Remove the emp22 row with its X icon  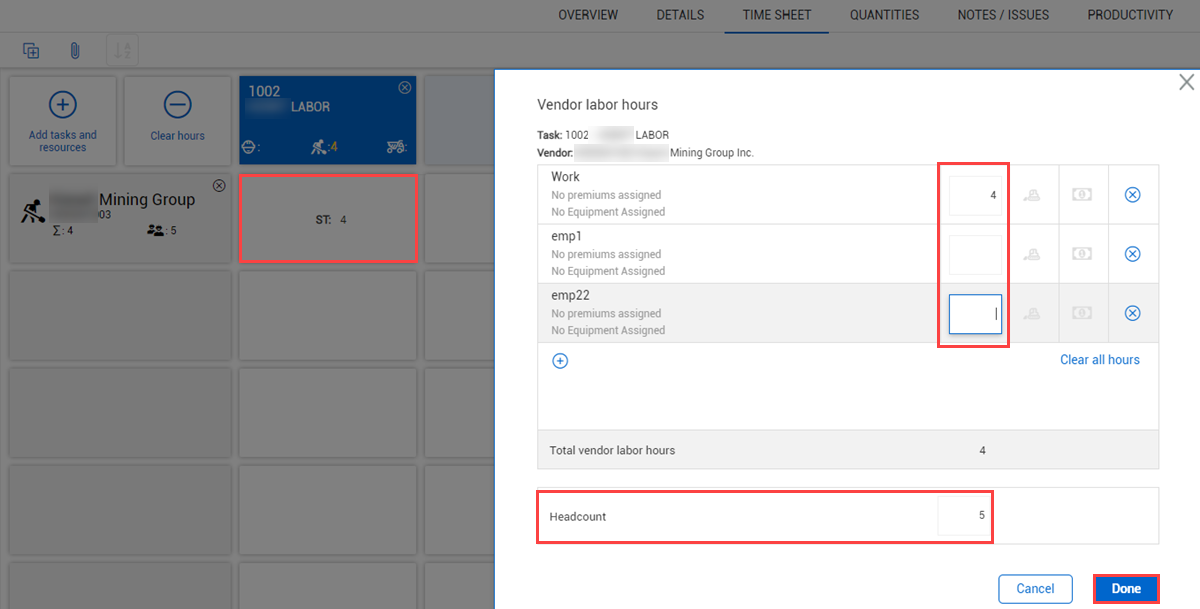pyautogui.click(x=1132, y=313)
